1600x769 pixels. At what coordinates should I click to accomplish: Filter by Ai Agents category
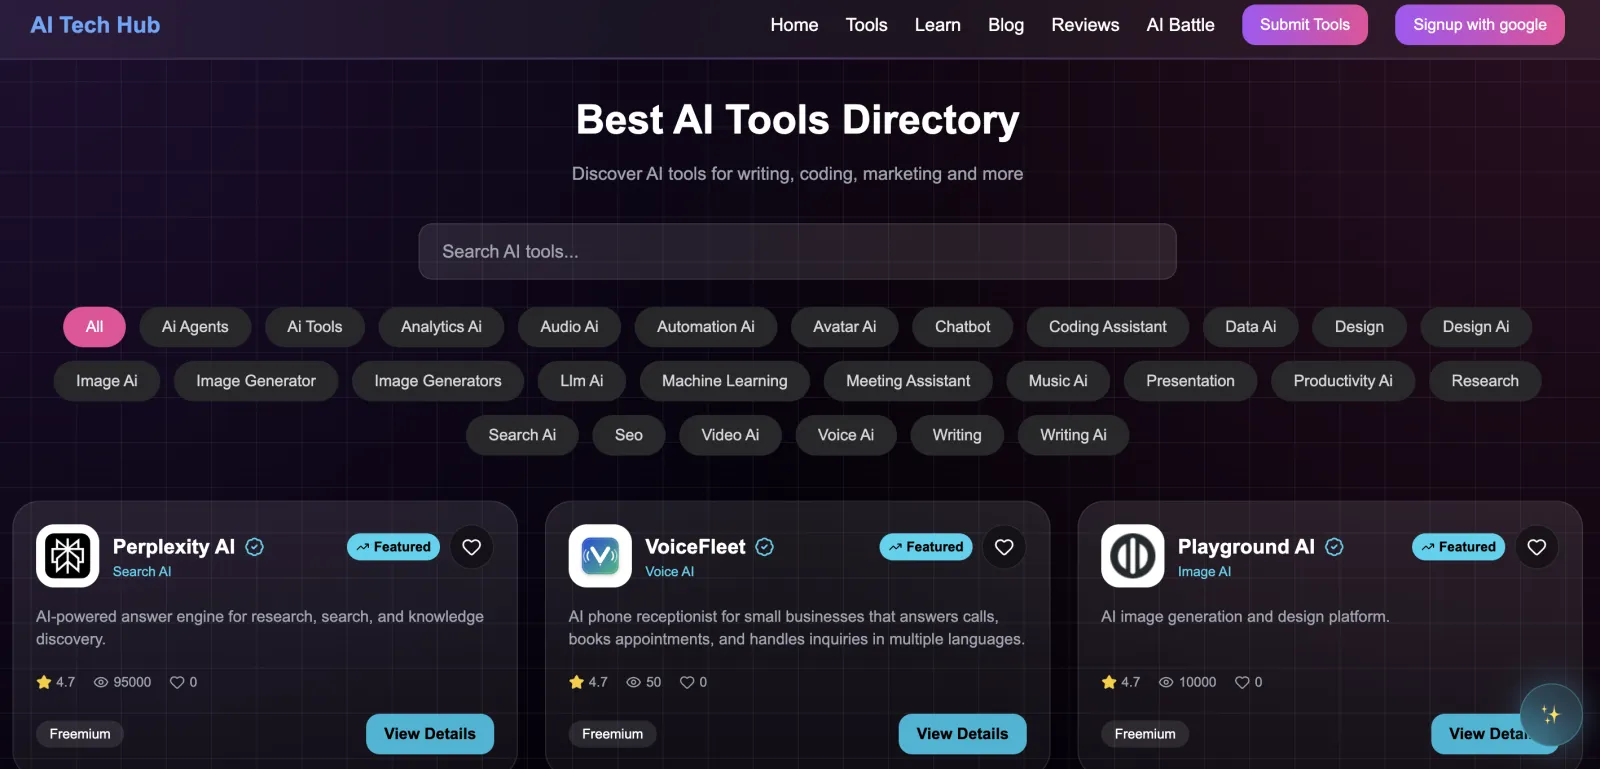pos(195,327)
